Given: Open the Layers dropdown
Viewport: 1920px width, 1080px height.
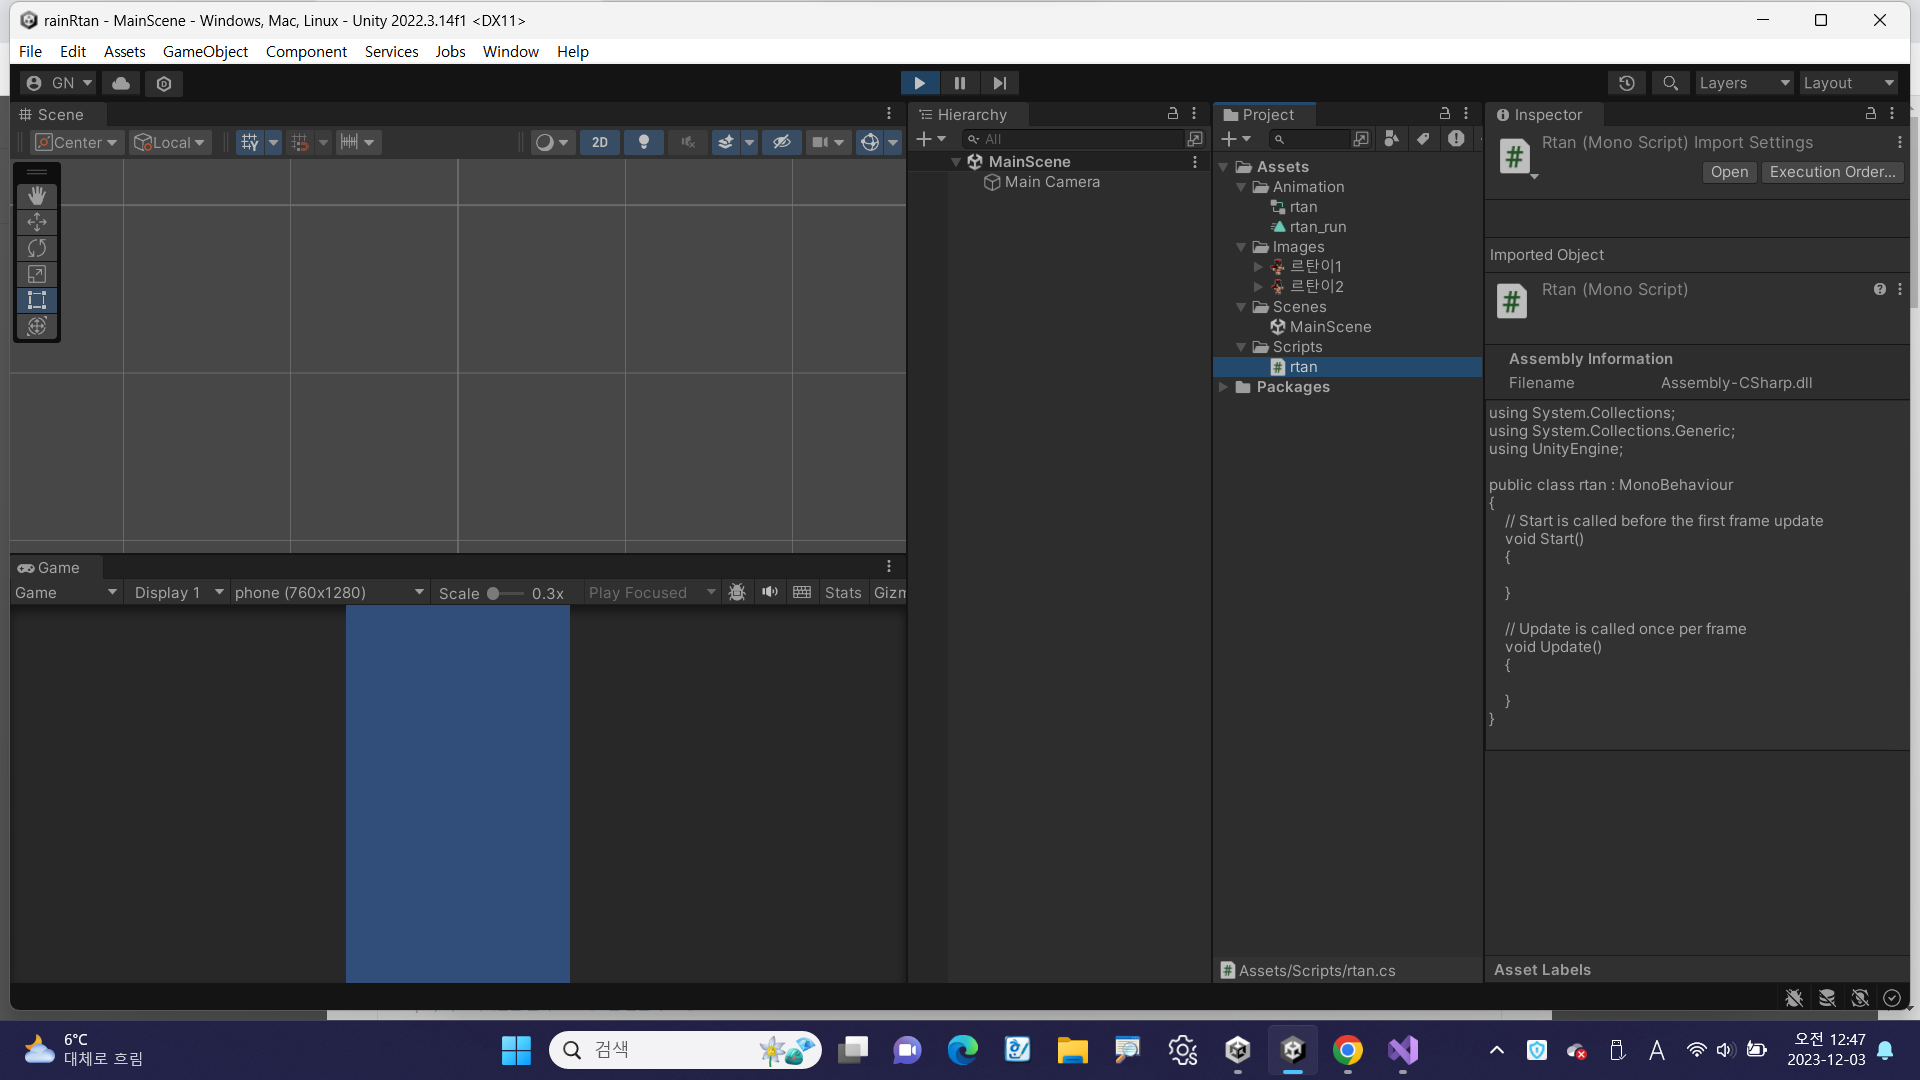Looking at the screenshot, I should coord(1744,83).
